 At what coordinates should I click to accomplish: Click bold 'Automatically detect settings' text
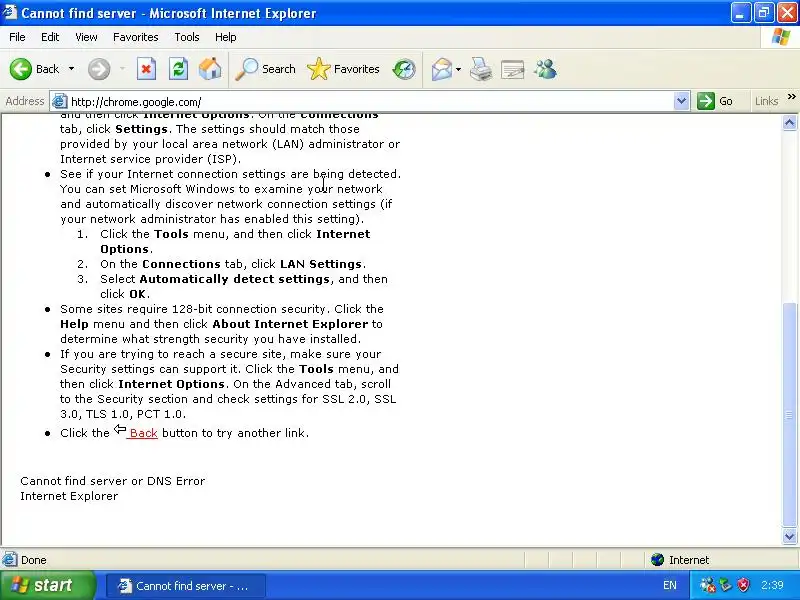coord(235,279)
